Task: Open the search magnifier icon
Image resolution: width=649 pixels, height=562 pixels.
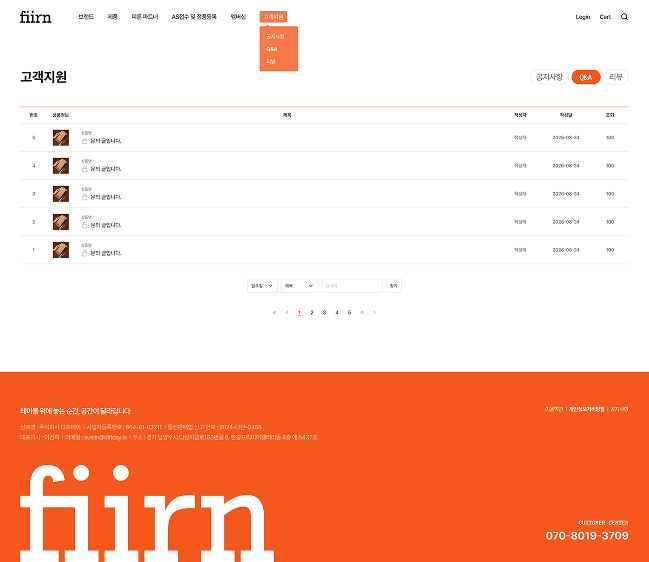Action: tap(624, 17)
